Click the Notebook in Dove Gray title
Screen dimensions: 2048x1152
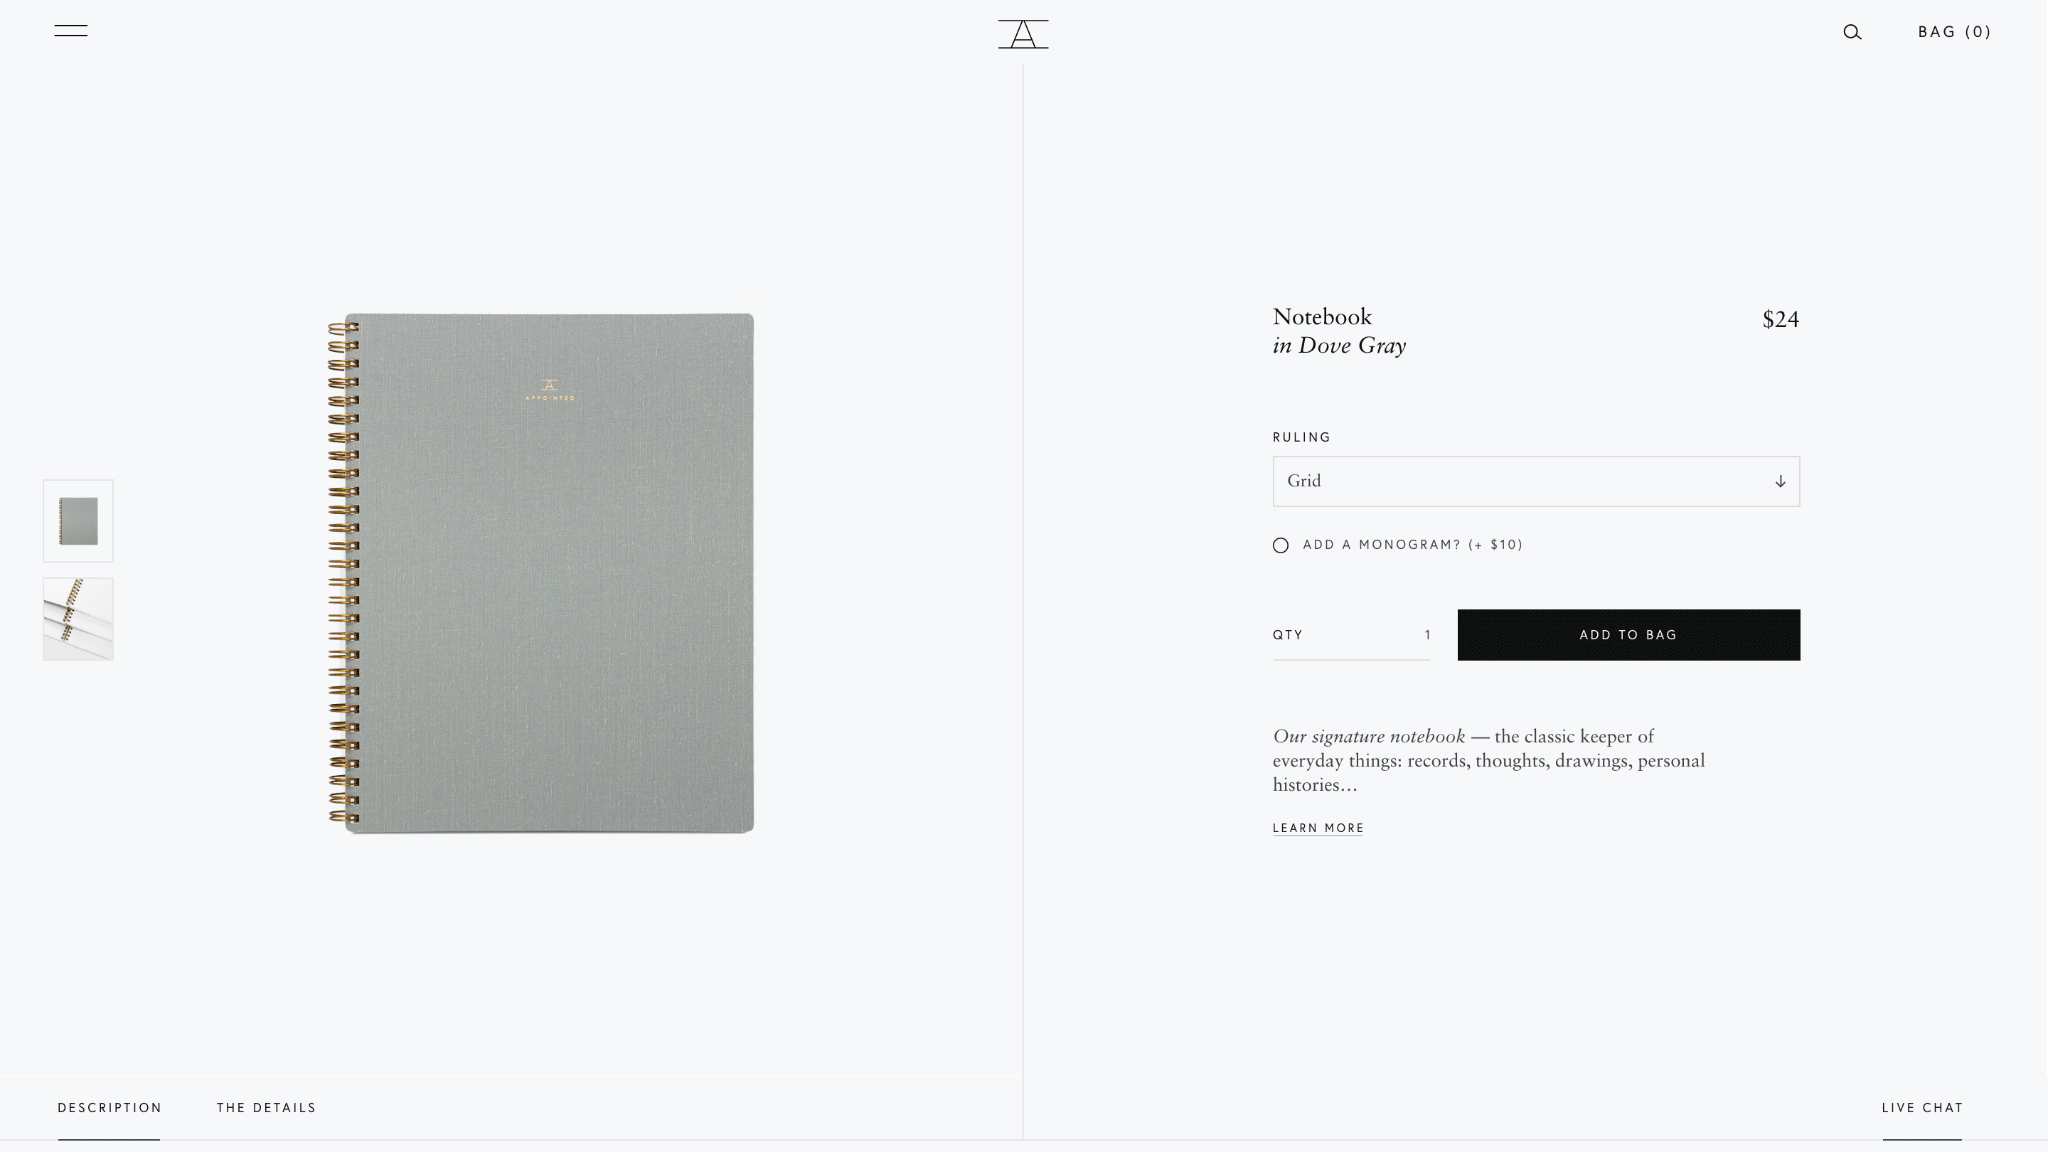1339,331
